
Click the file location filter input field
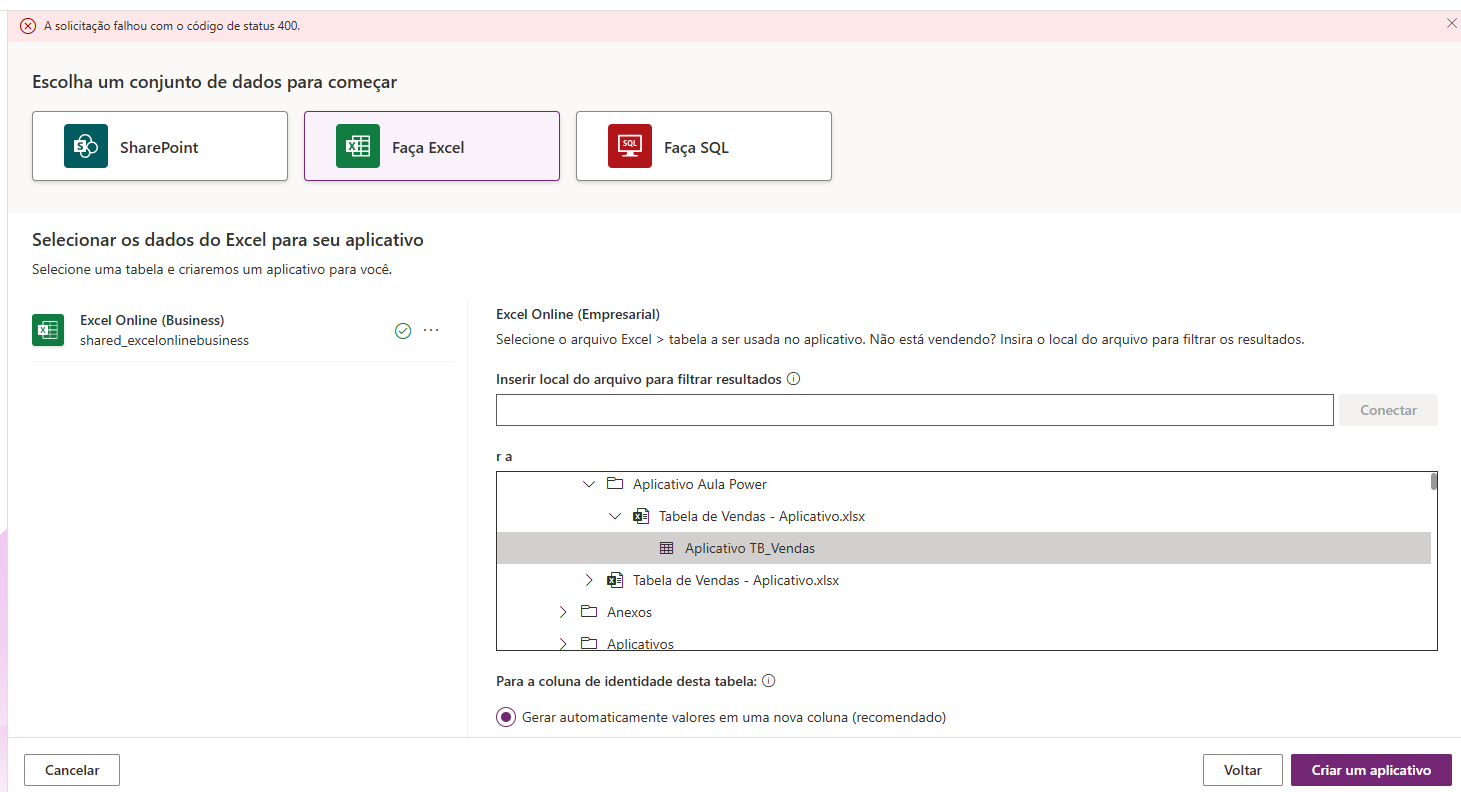pos(914,410)
